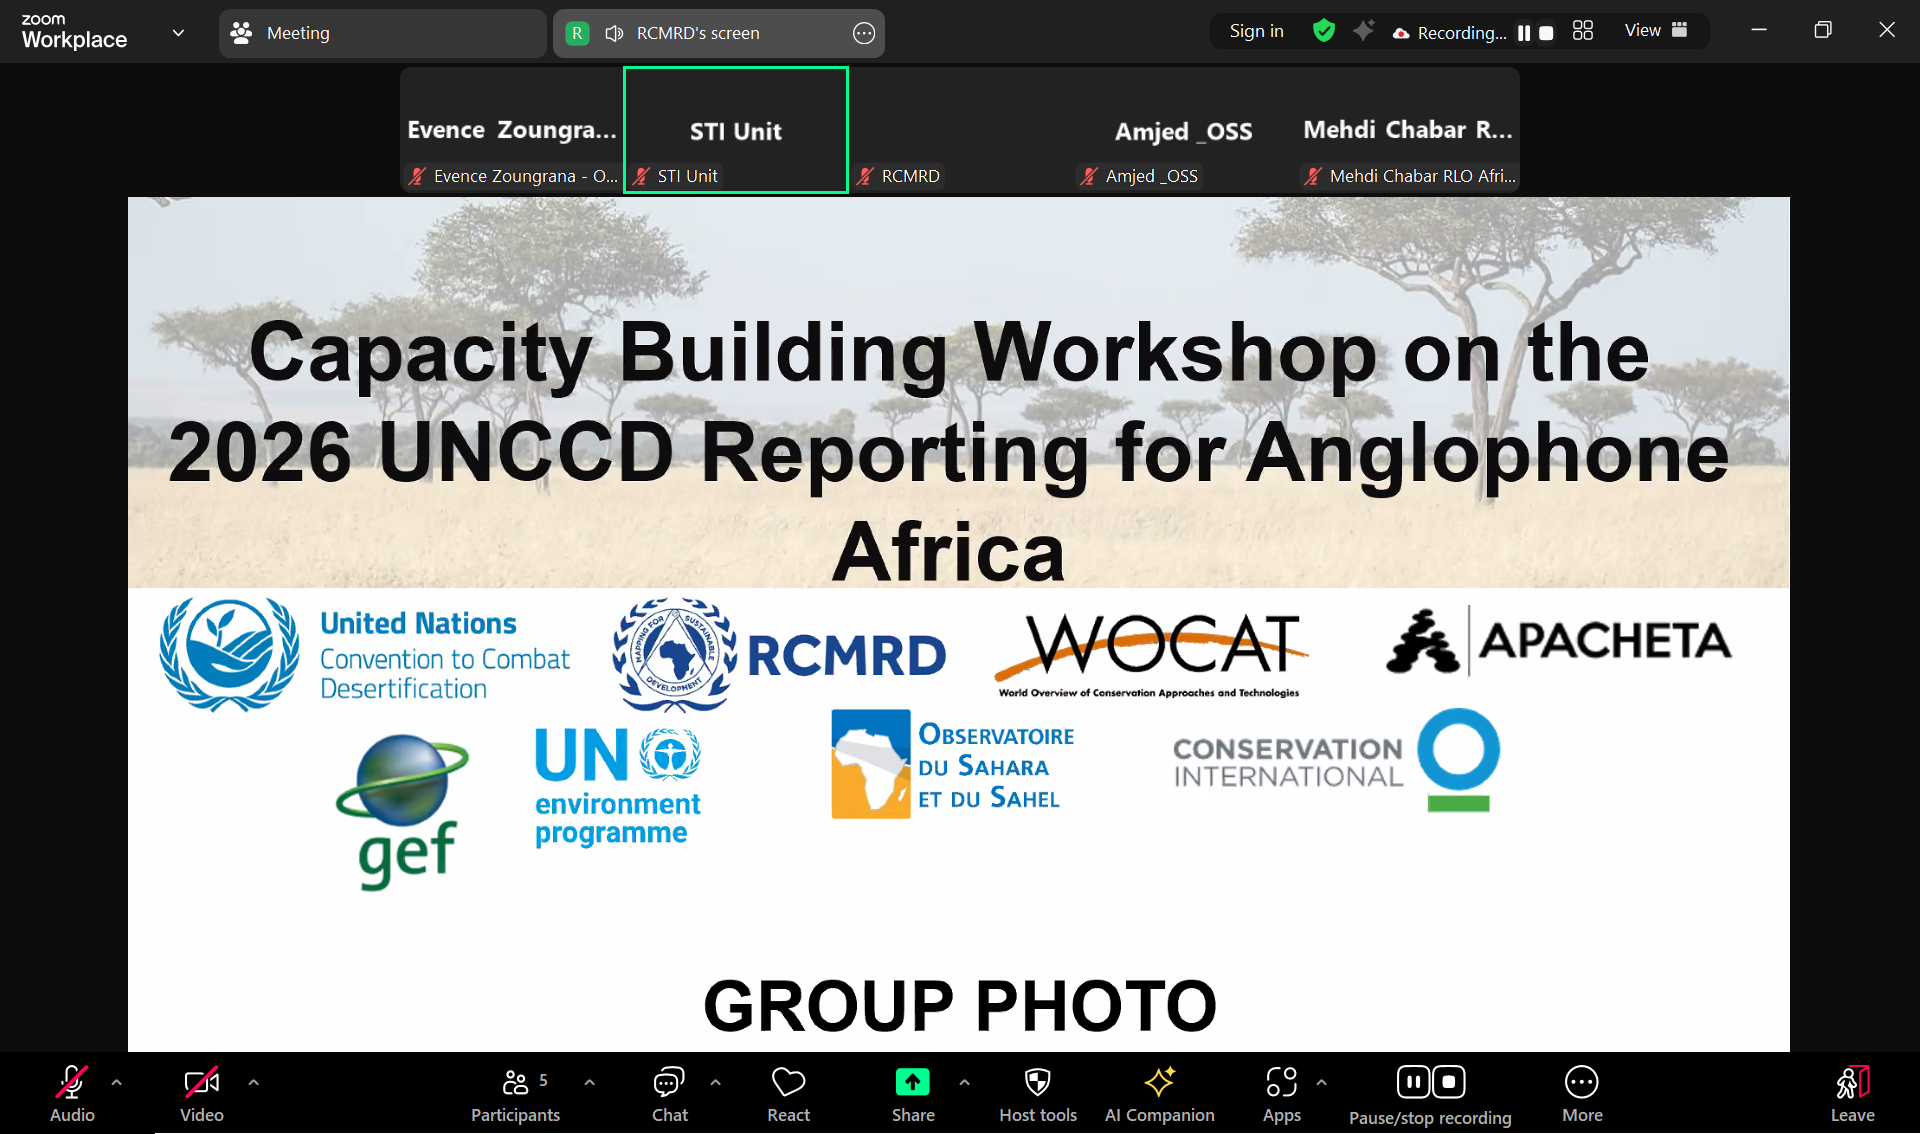
Task: Select Evence Zoungrana participant tile
Action: 512,130
